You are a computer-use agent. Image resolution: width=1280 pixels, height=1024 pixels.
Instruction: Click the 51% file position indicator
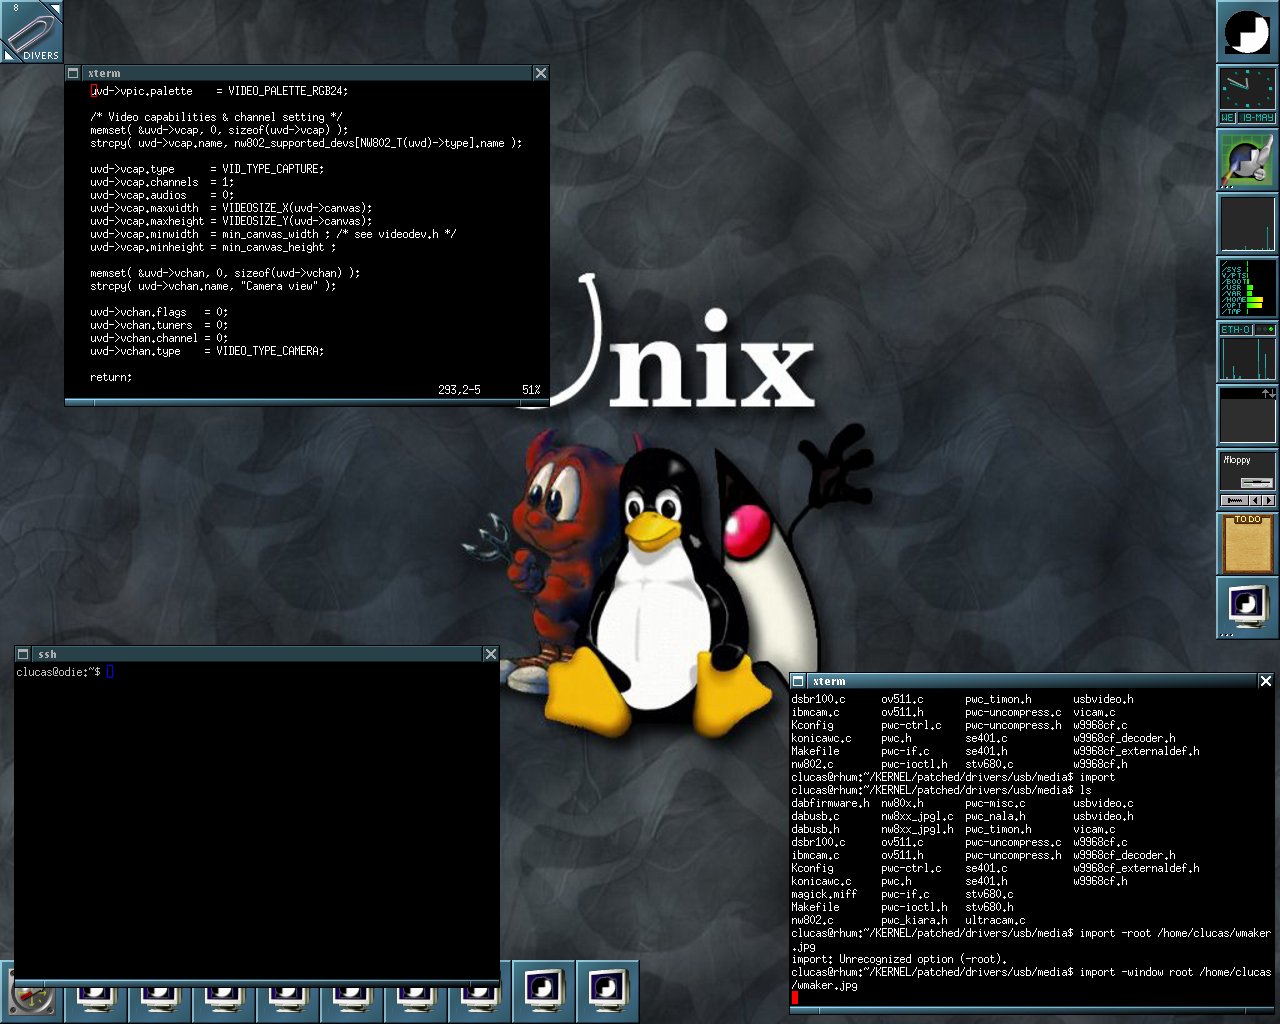coord(531,390)
